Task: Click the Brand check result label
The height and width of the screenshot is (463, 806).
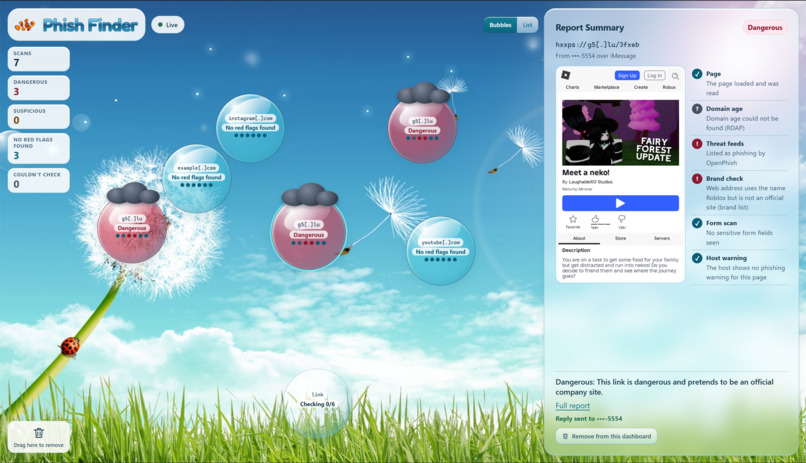Action: [x=724, y=179]
